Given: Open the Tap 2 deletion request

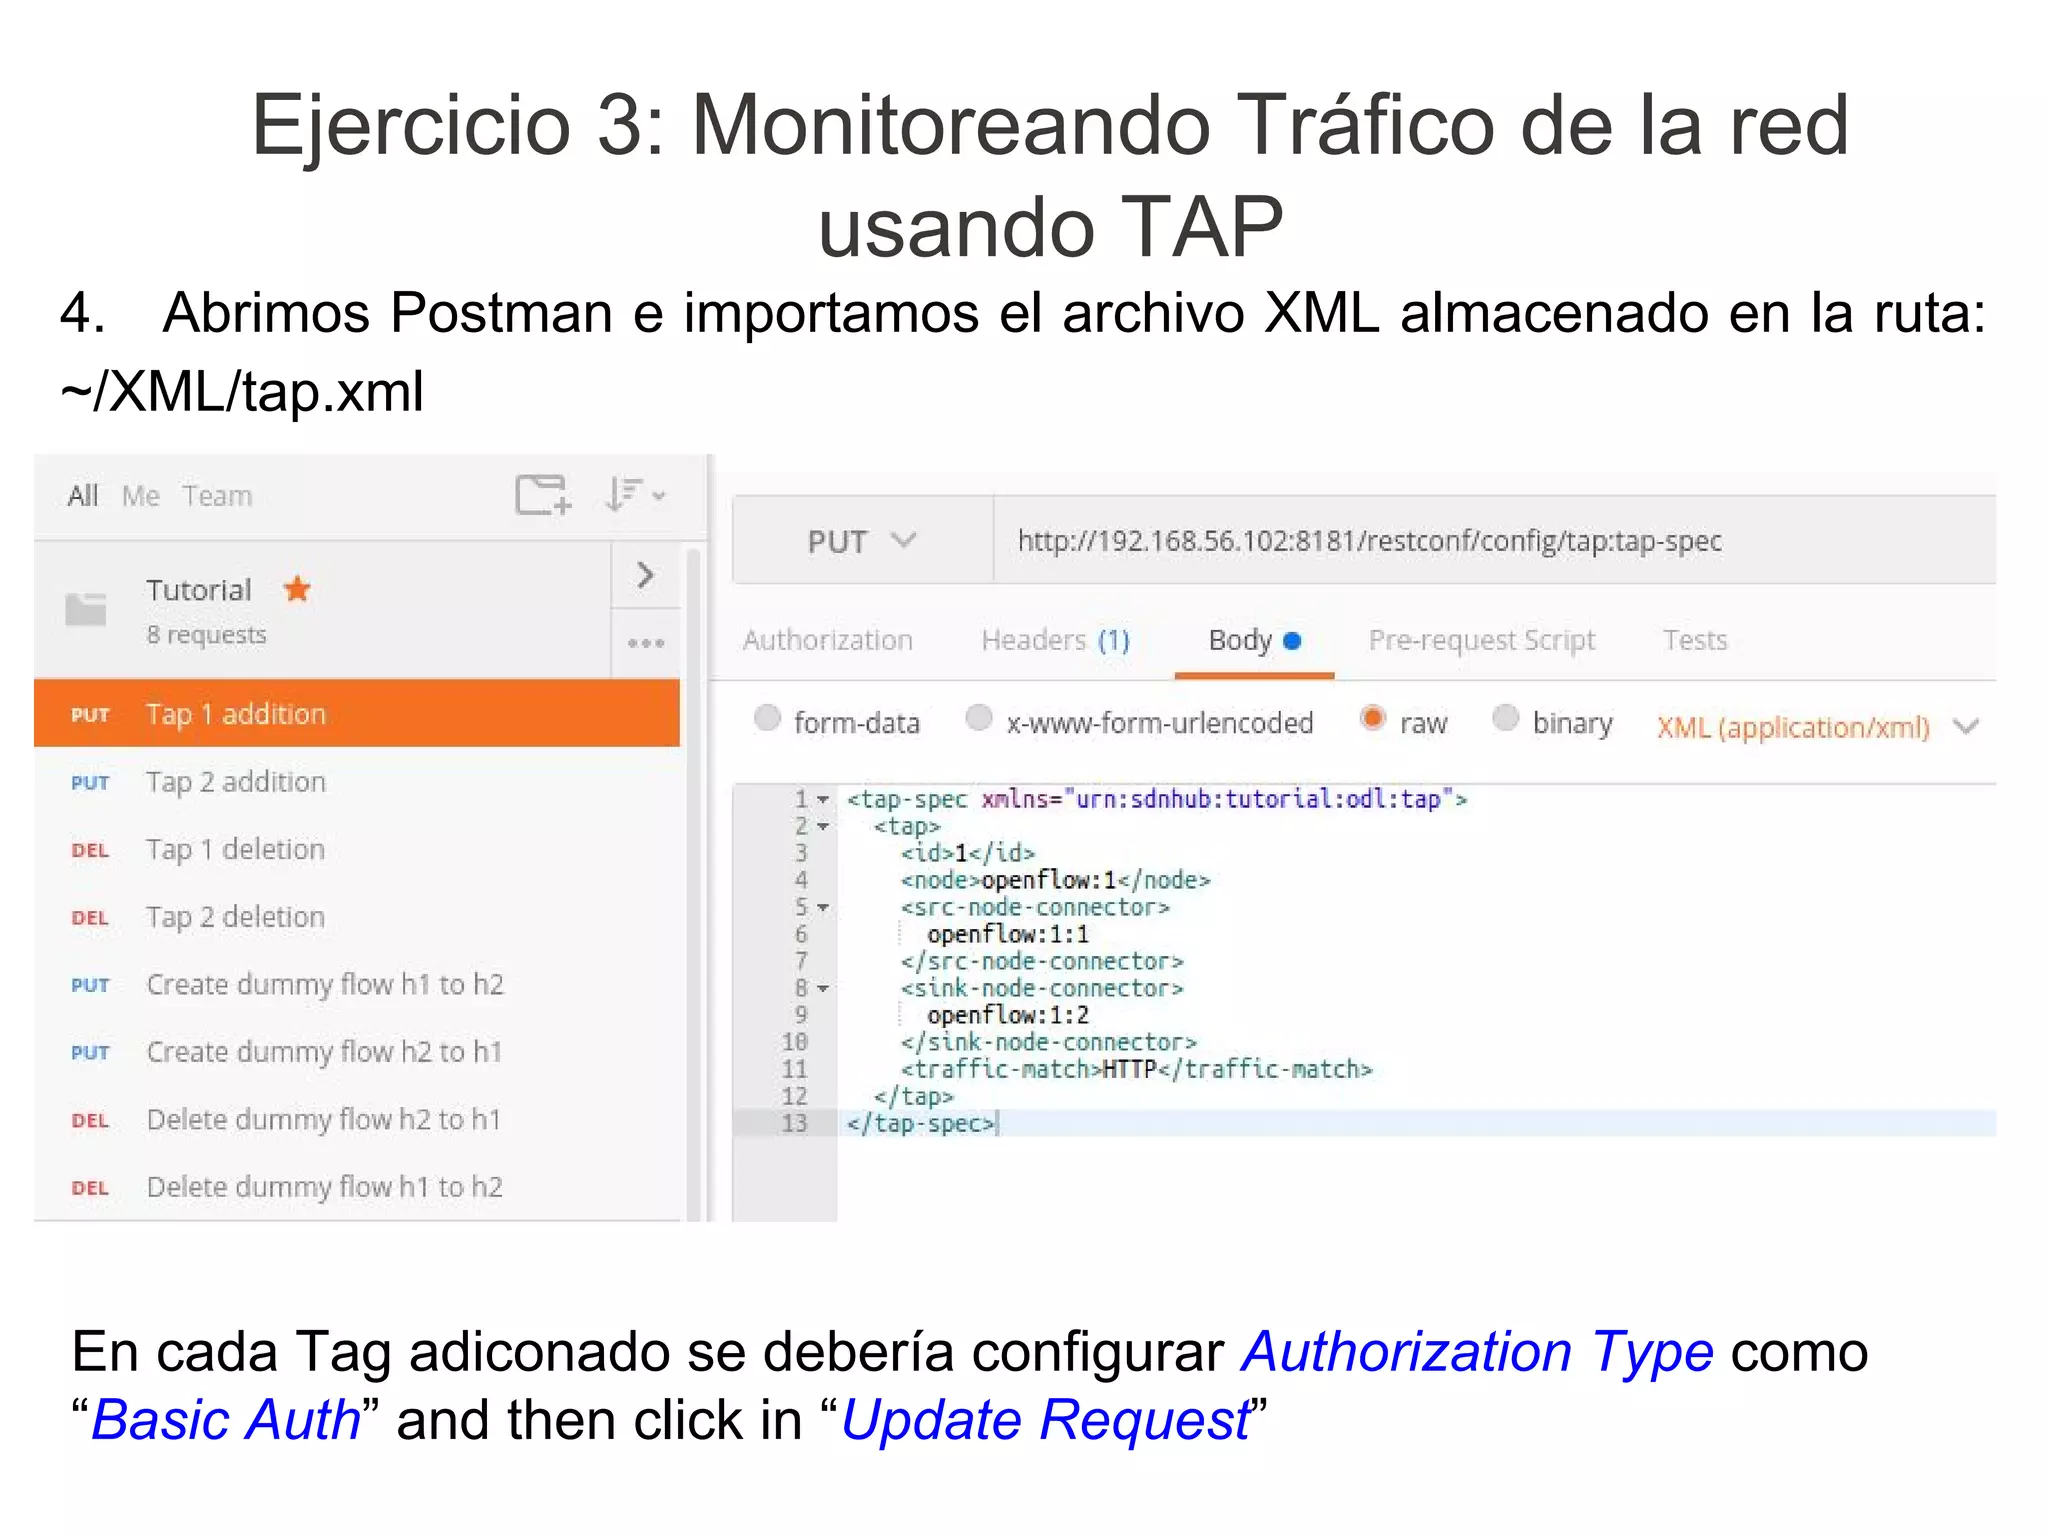Looking at the screenshot, I should click(x=357, y=916).
